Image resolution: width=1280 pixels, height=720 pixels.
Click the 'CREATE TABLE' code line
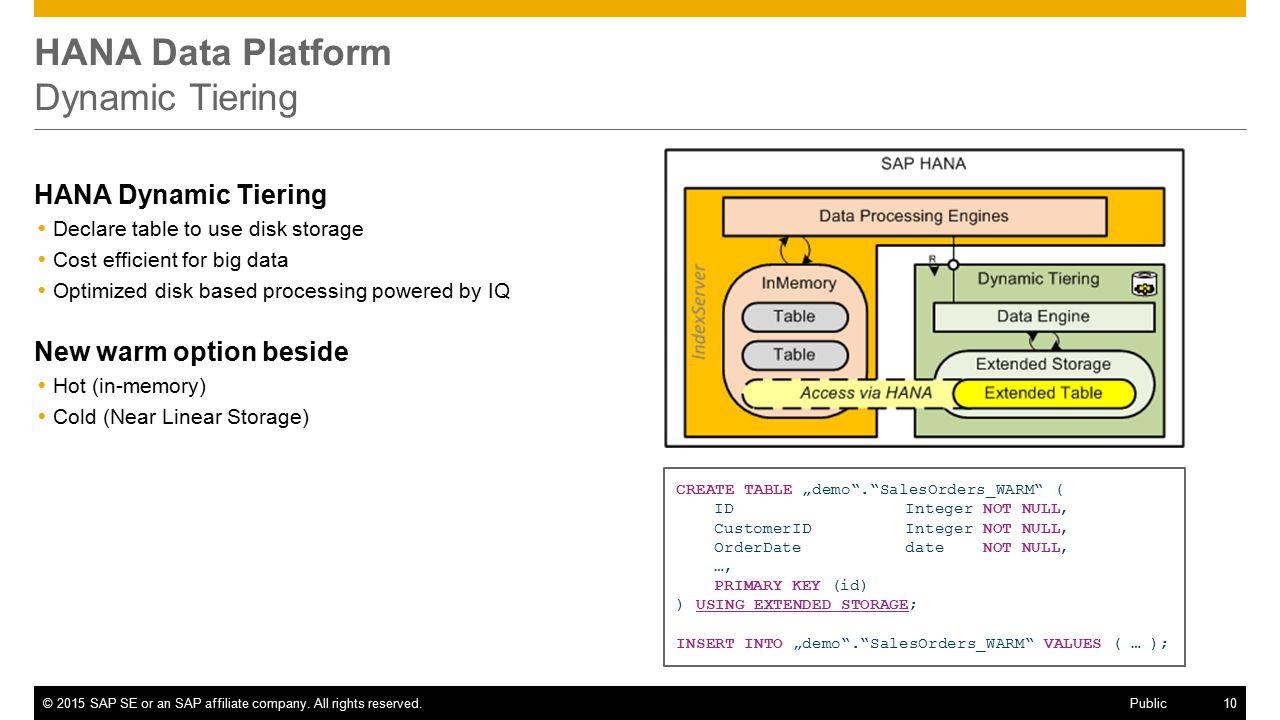point(870,490)
